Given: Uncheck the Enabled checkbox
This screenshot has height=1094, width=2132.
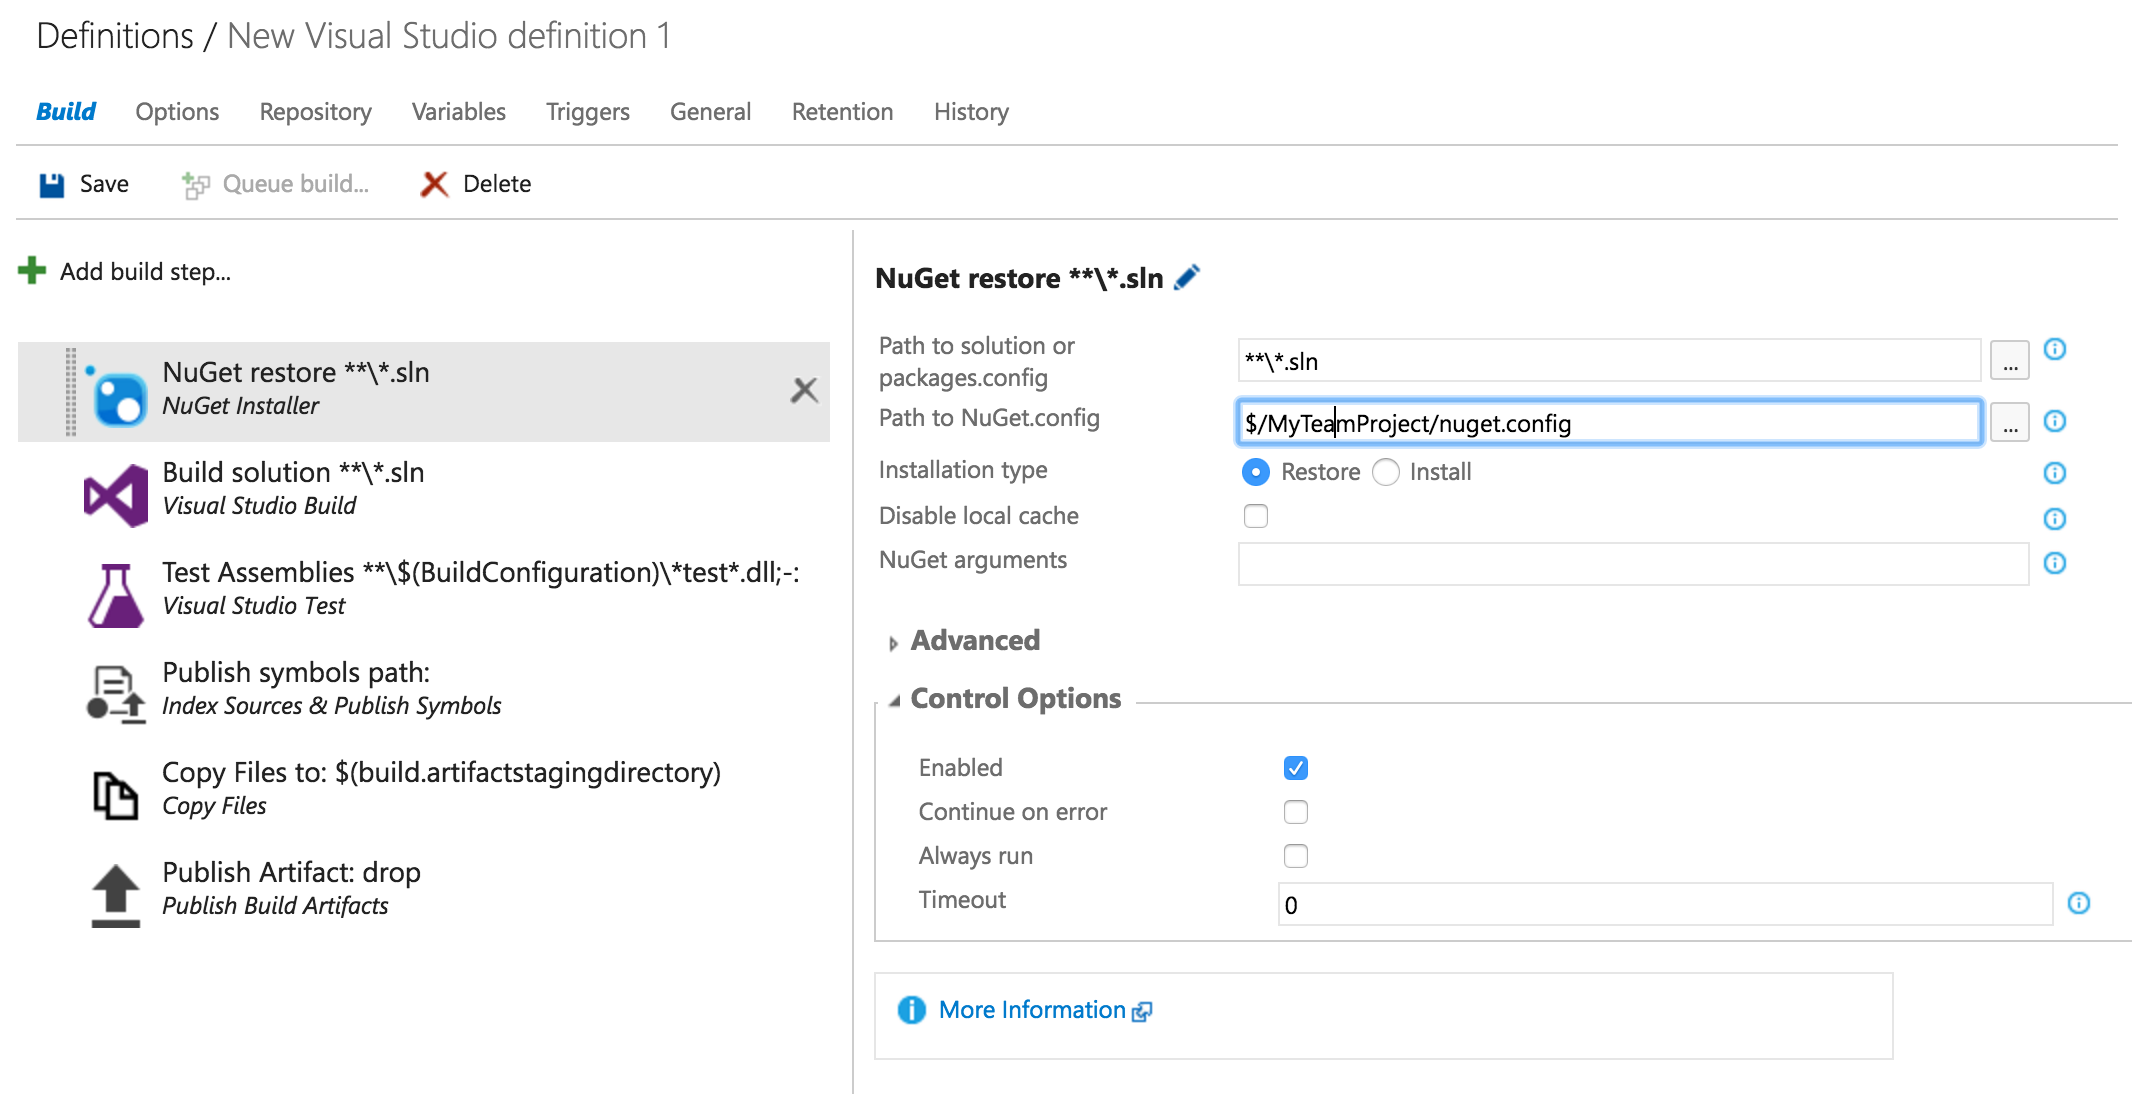Looking at the screenshot, I should pos(1296,768).
